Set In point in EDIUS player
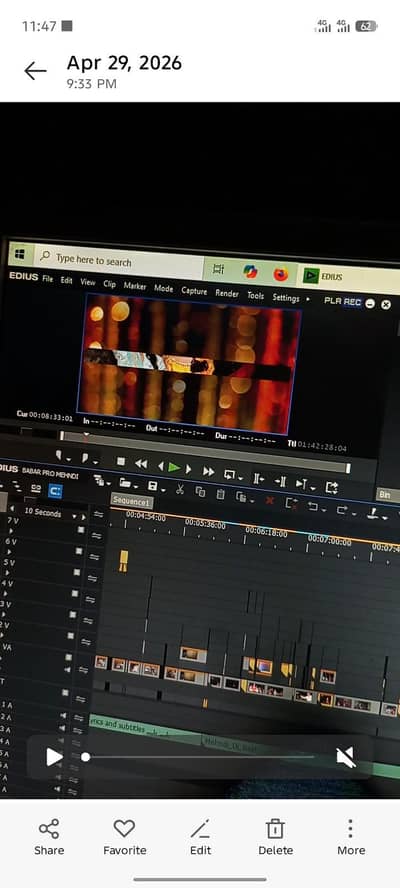Viewport: 400px width, 888px height. (x=60, y=455)
